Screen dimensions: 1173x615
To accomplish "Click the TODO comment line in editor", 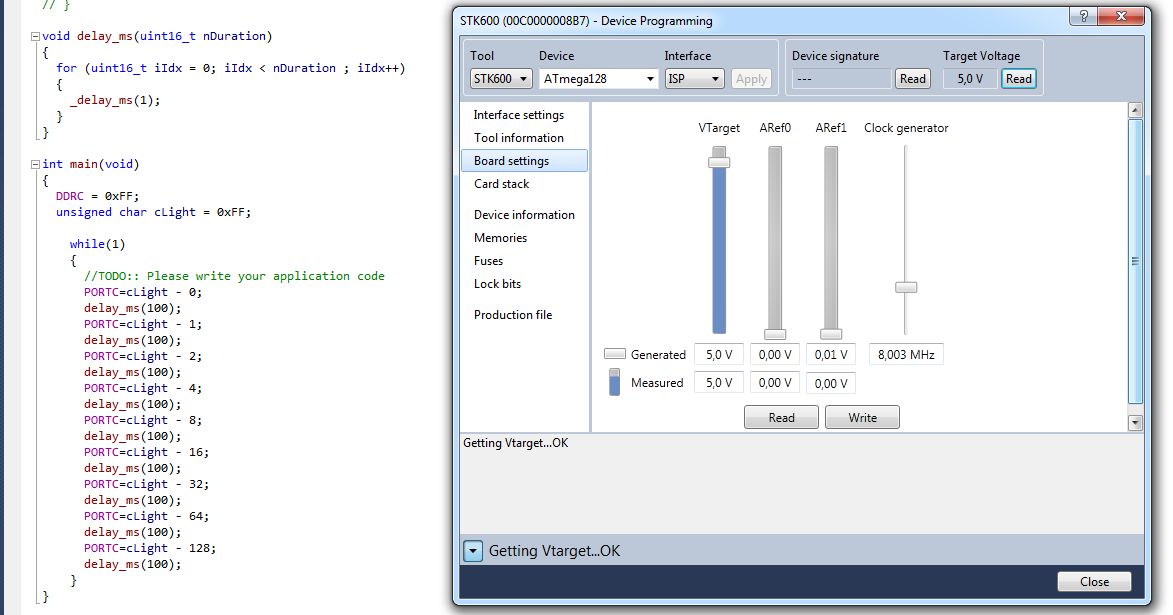I will 234,276.
